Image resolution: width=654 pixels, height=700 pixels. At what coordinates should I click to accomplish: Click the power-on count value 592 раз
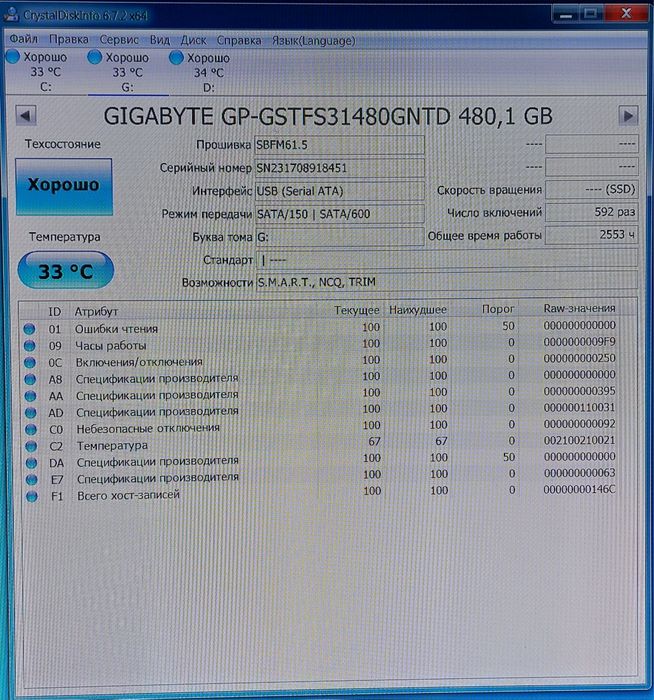(x=592, y=212)
